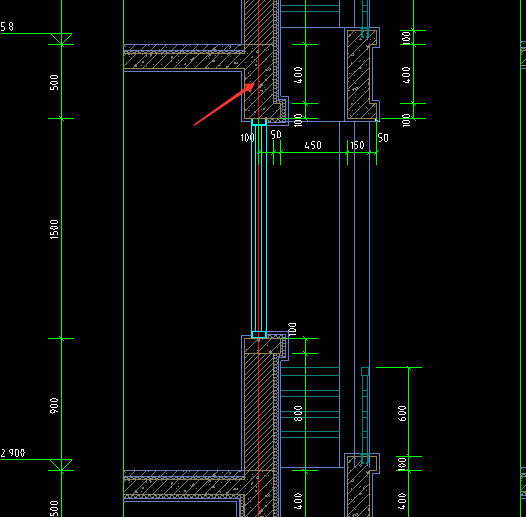Pick the 600 dimension text
This screenshot has height=517, width=526.
tap(402, 413)
